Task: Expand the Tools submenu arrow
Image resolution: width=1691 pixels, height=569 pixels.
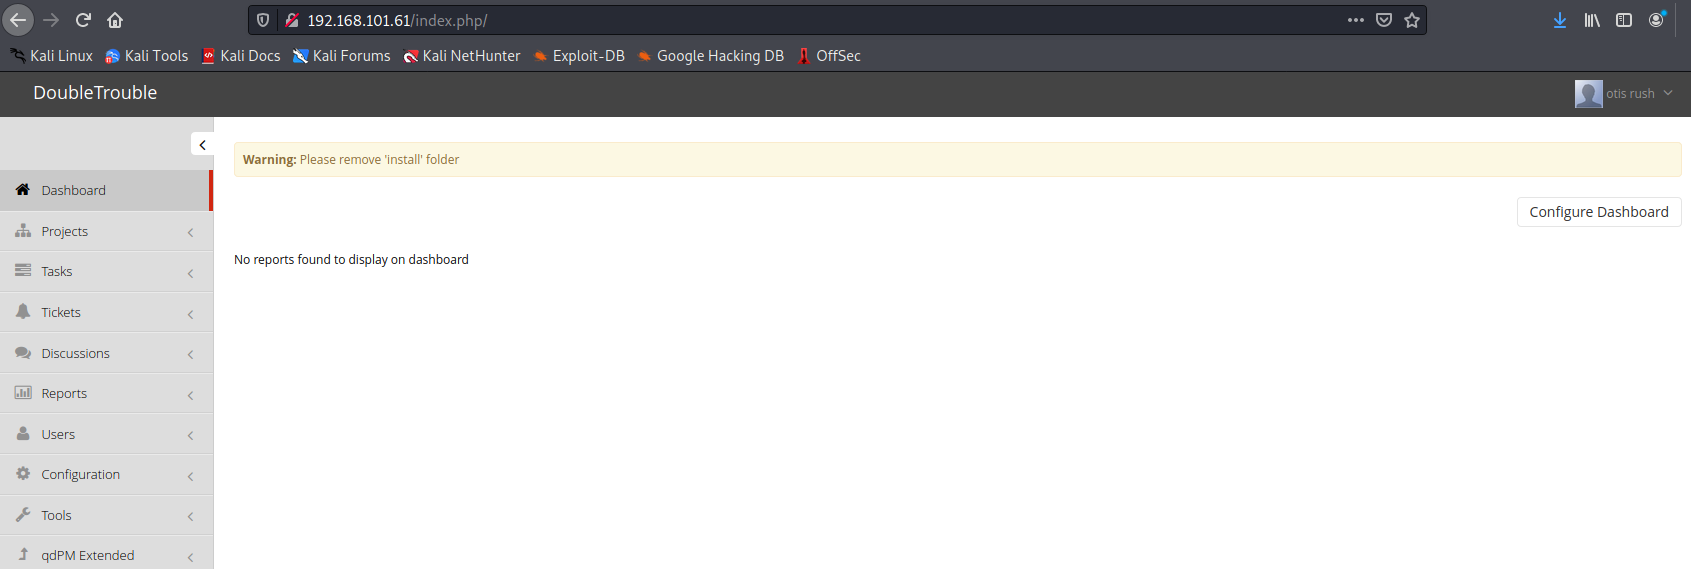Action: point(190,516)
